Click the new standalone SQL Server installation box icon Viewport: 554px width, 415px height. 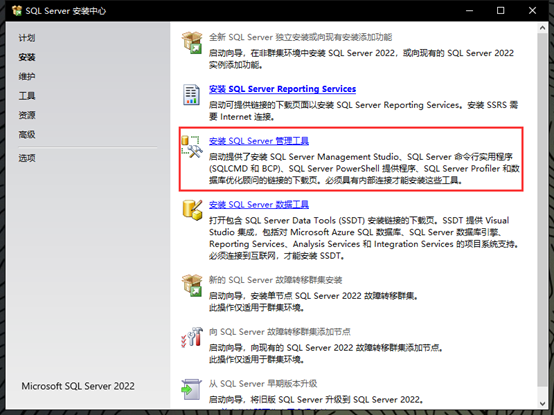[x=192, y=43]
